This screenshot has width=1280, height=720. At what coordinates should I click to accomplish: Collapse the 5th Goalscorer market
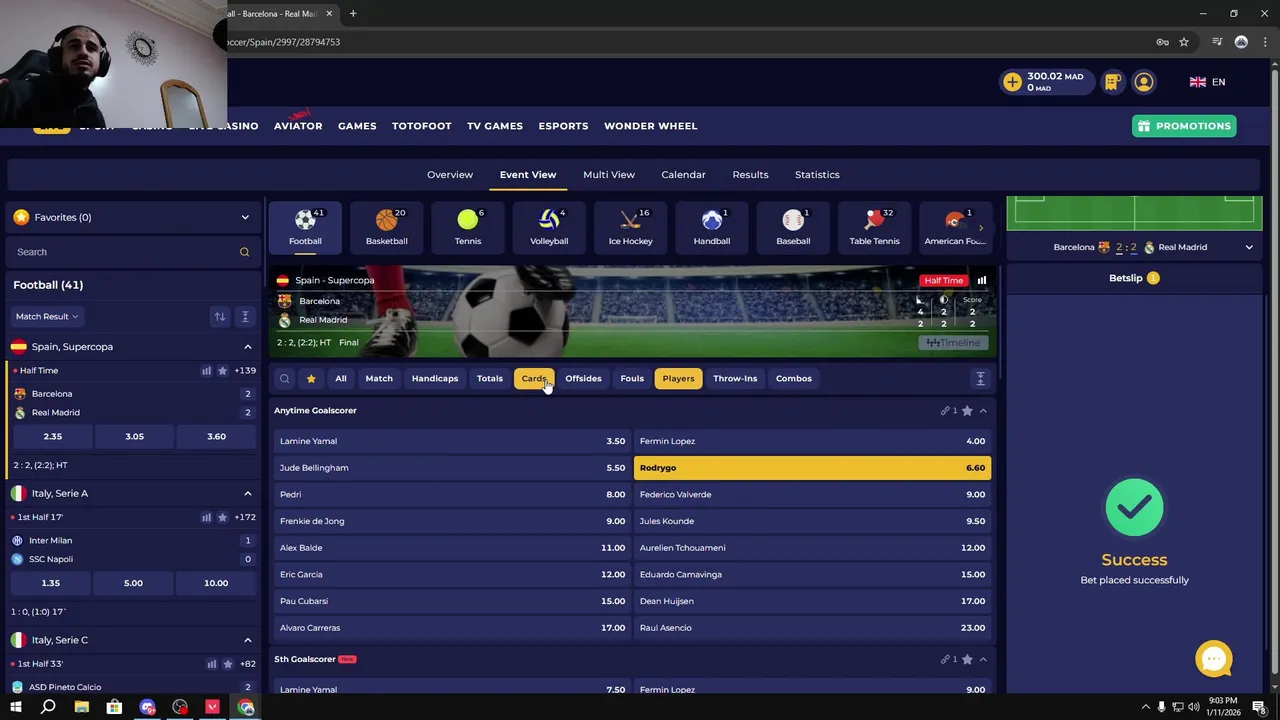(983, 660)
